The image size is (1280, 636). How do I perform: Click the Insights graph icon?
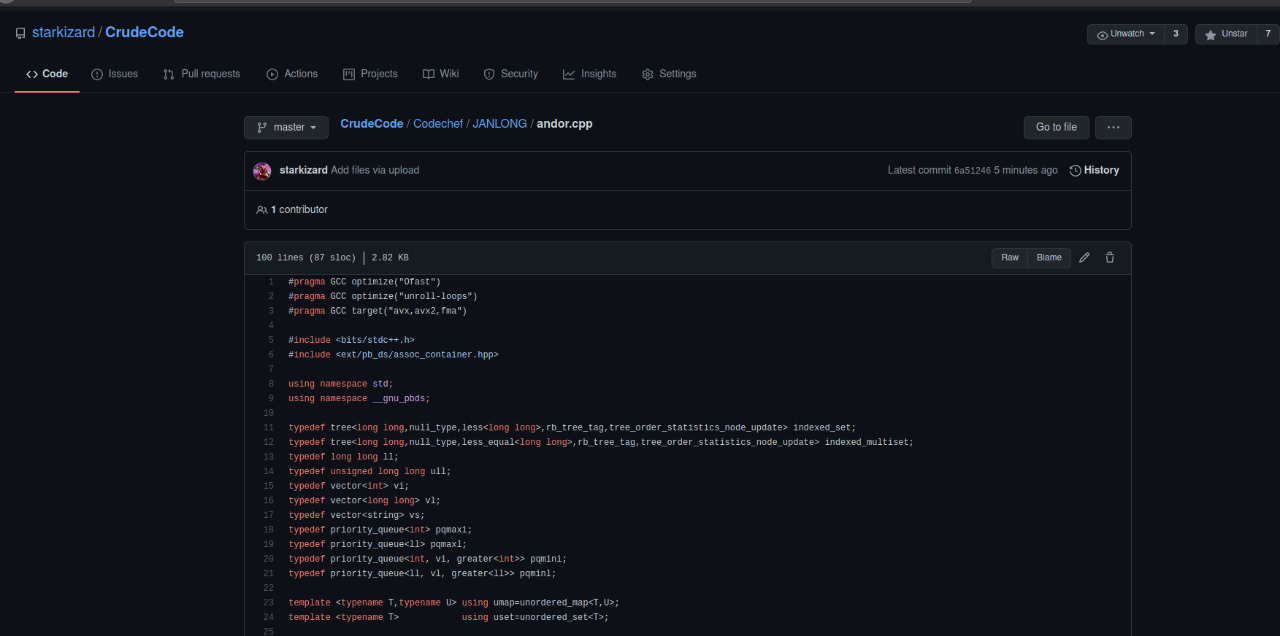pos(566,73)
